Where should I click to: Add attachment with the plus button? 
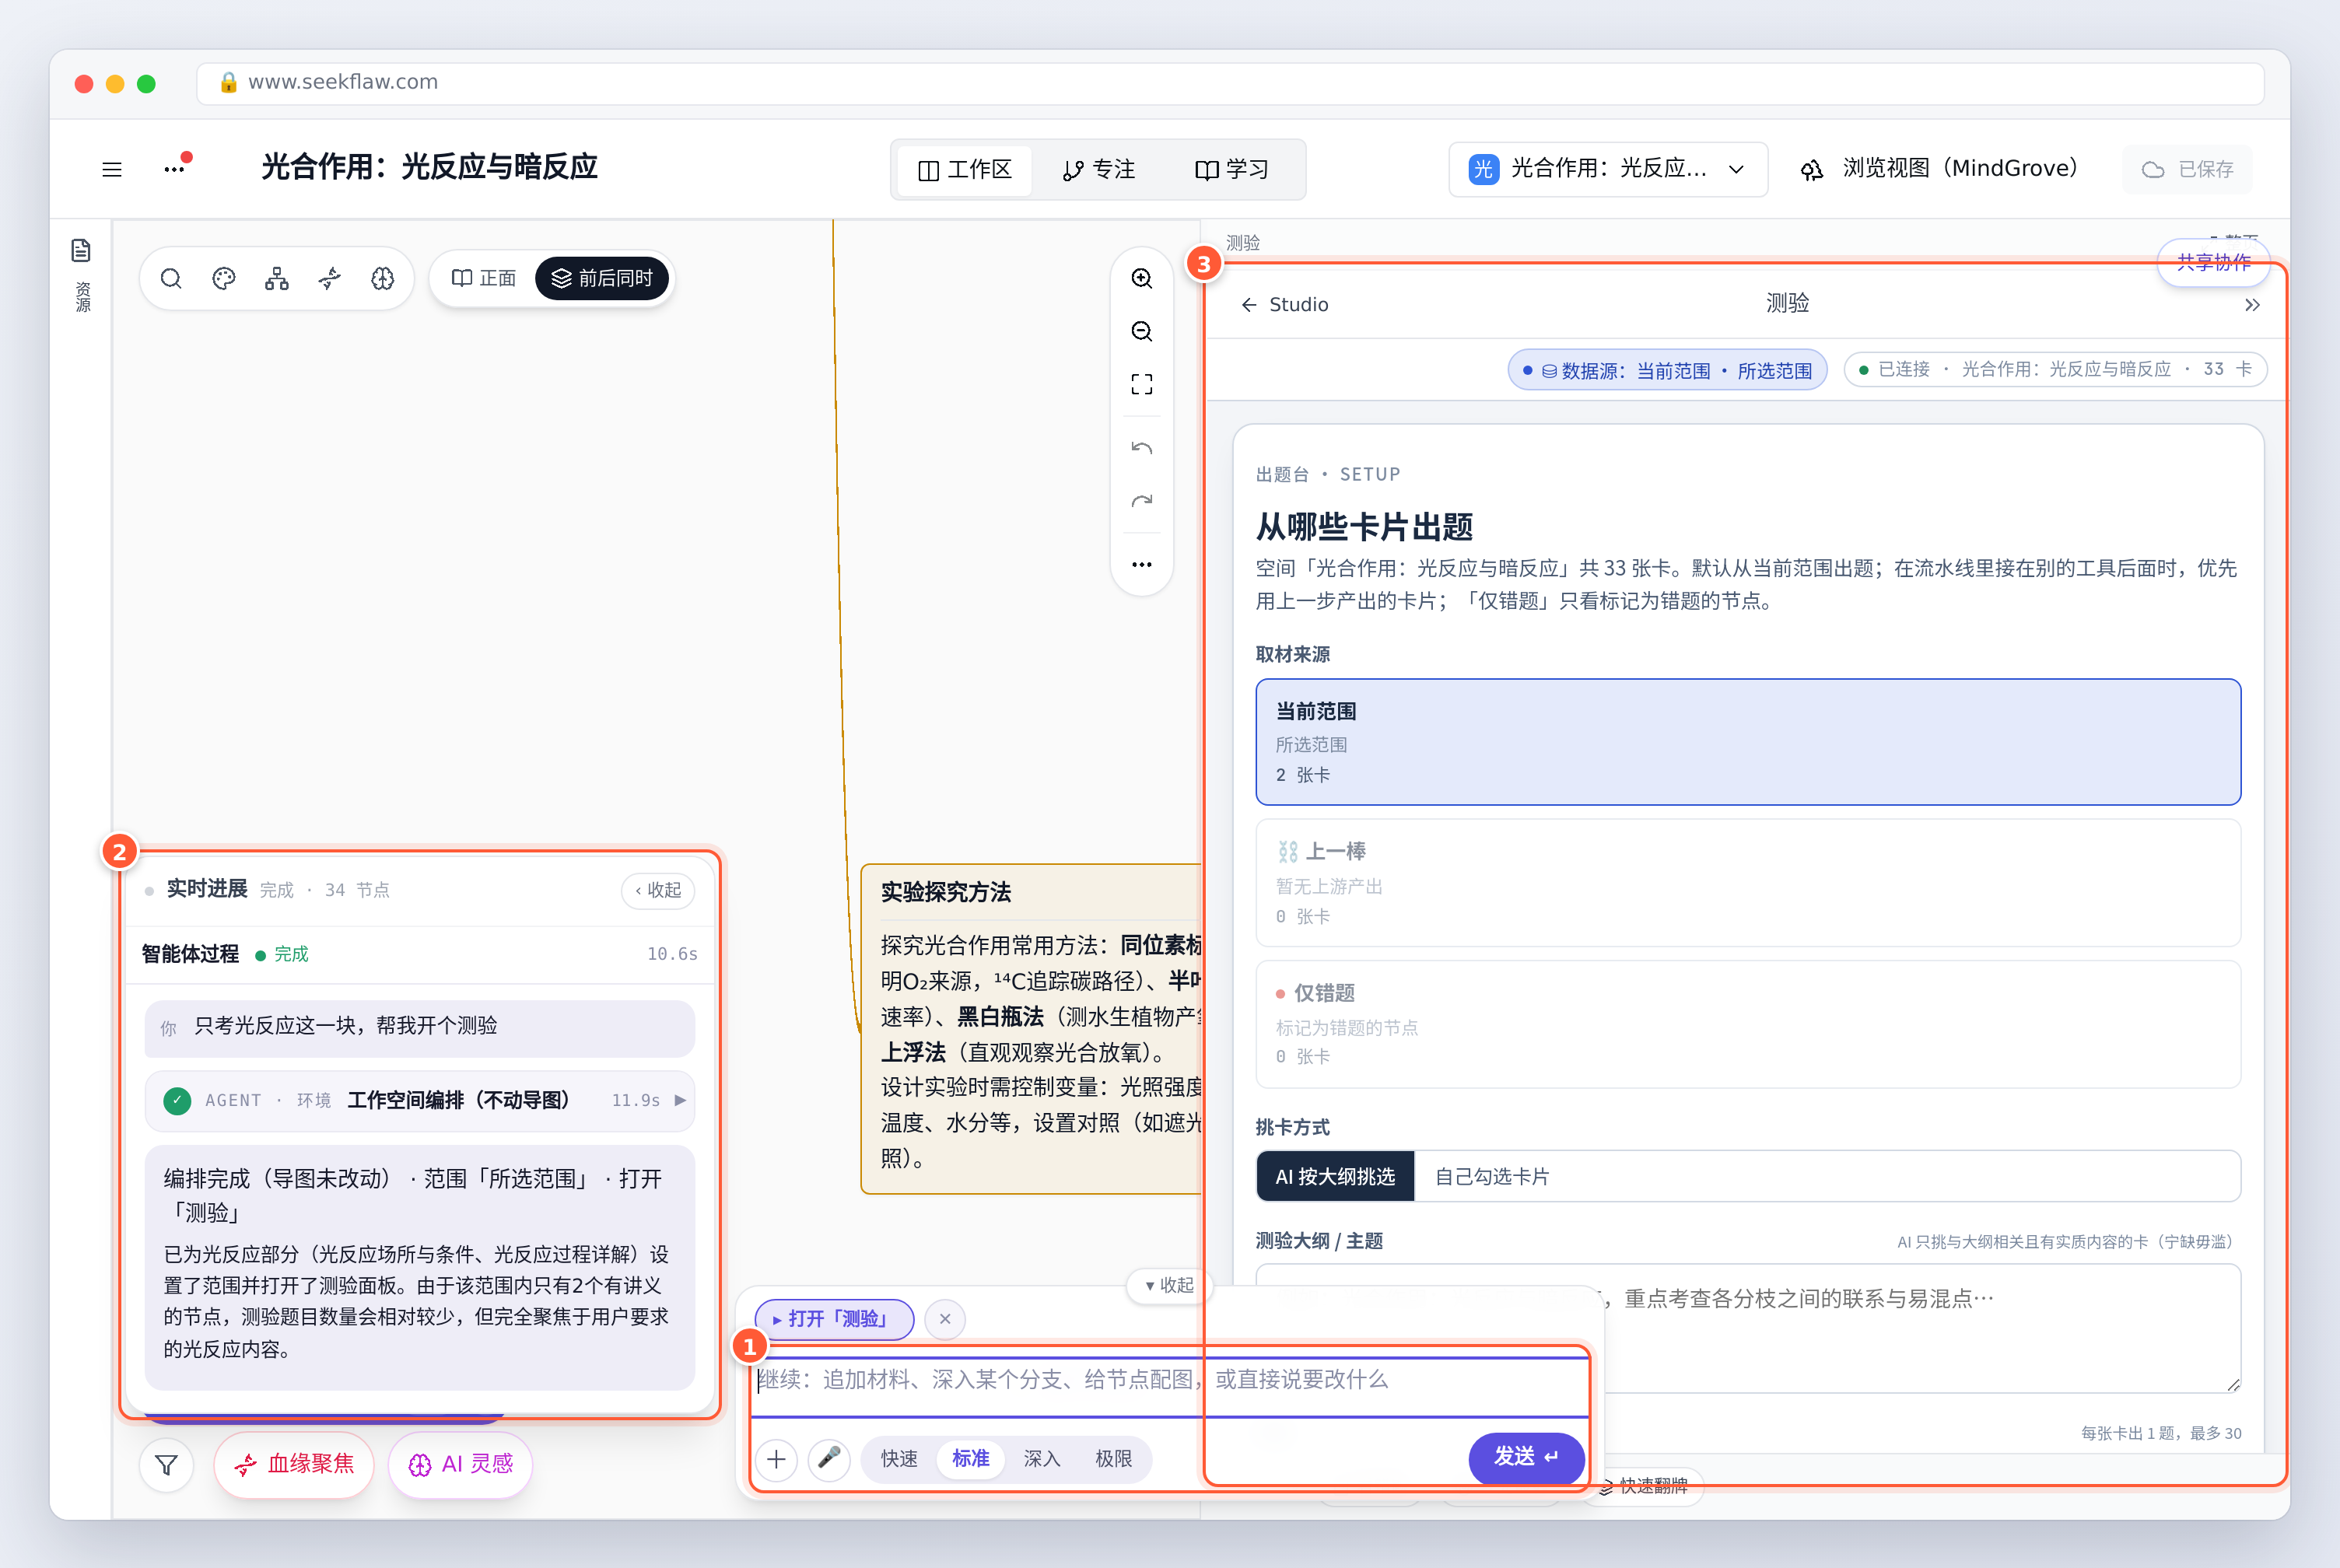click(776, 1459)
